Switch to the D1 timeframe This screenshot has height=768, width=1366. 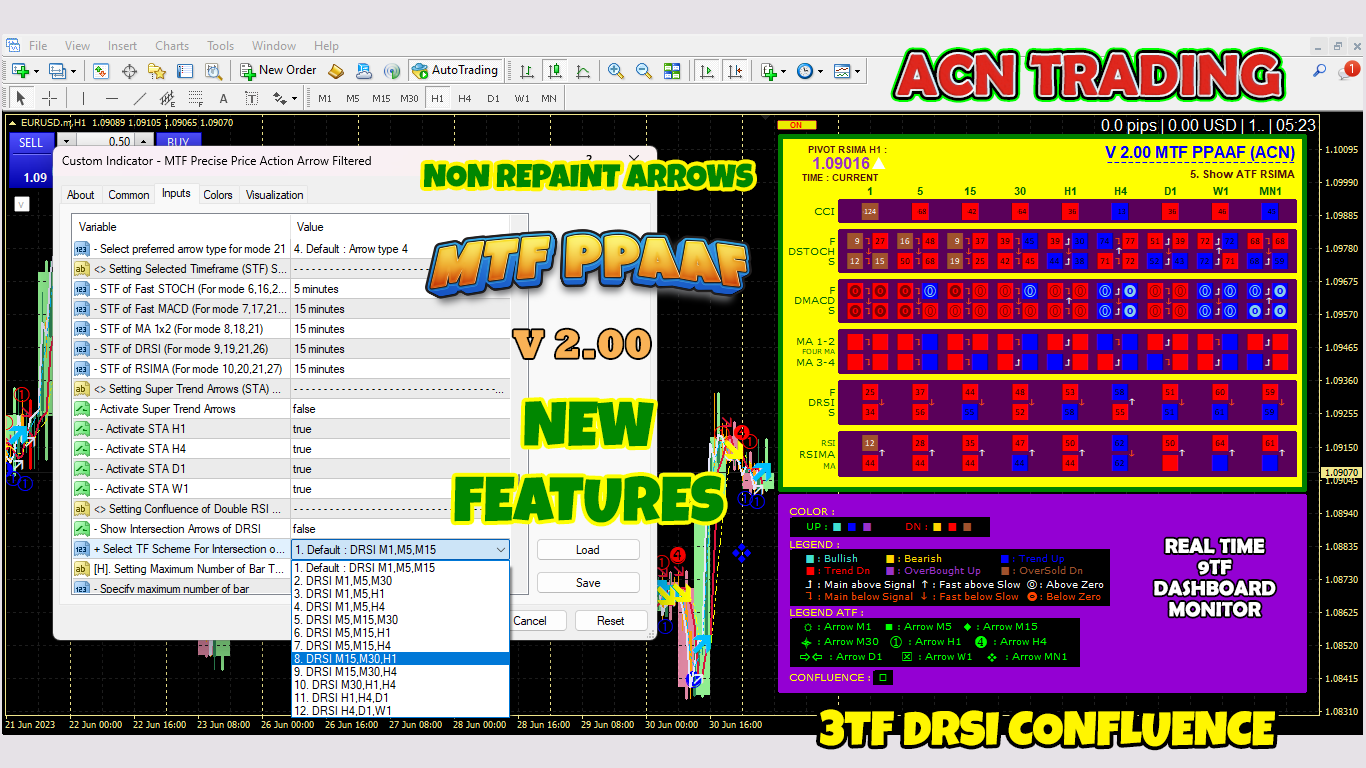tap(493, 99)
